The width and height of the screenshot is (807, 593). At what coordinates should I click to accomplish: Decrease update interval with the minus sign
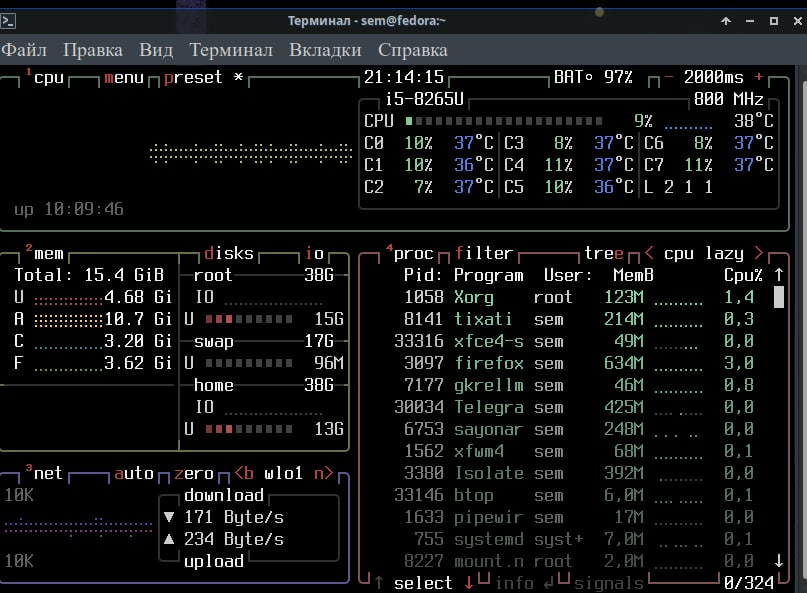[669, 77]
